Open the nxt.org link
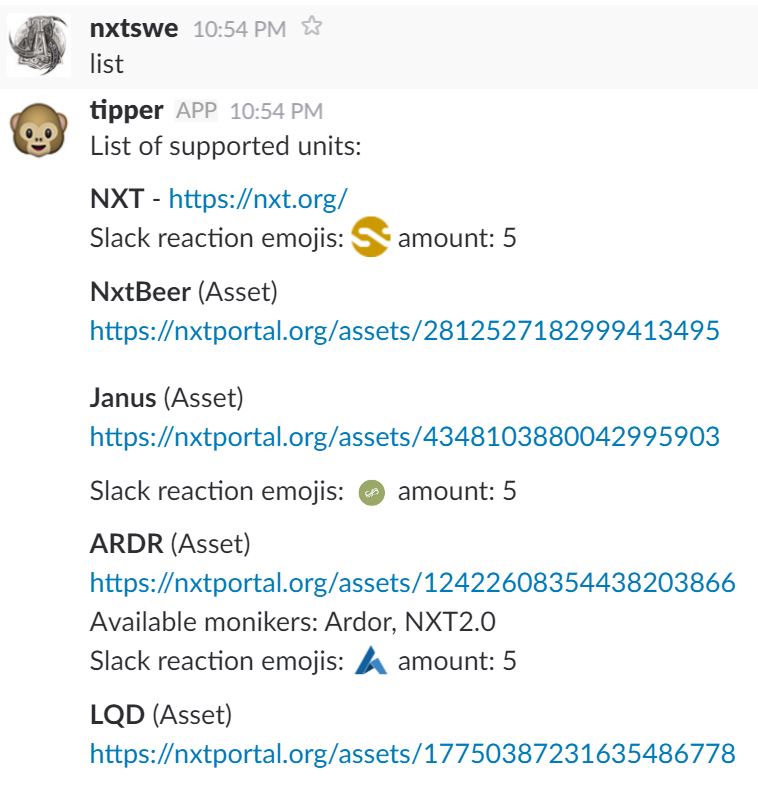The image size is (758, 788). click(257, 198)
